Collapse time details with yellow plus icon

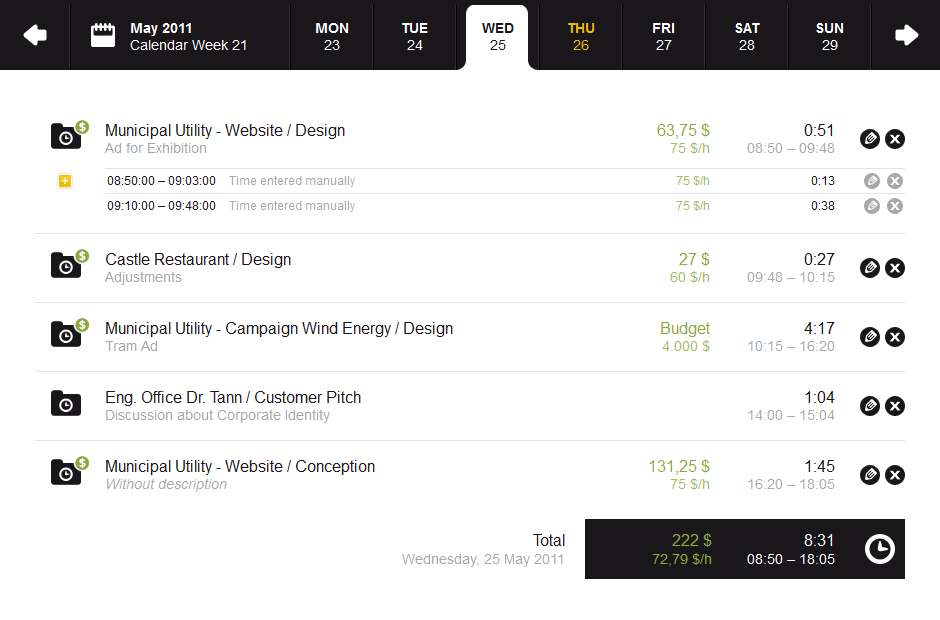click(65, 181)
